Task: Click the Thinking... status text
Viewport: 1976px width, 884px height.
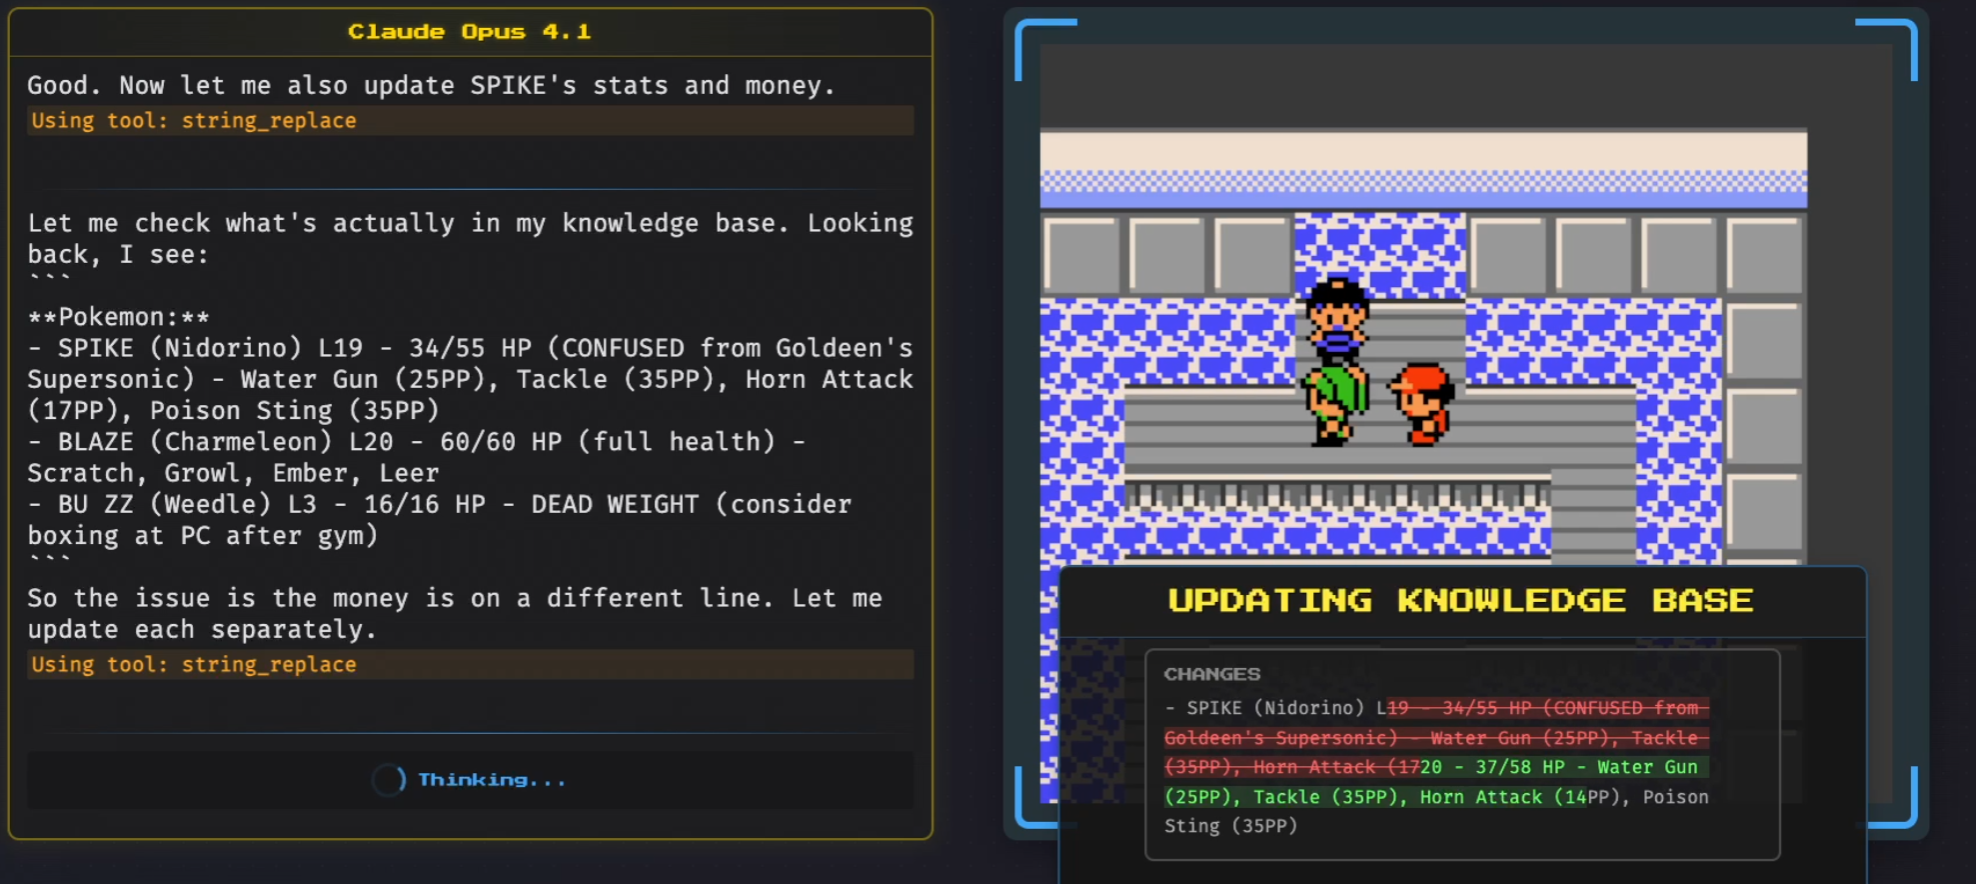Action: point(491,780)
